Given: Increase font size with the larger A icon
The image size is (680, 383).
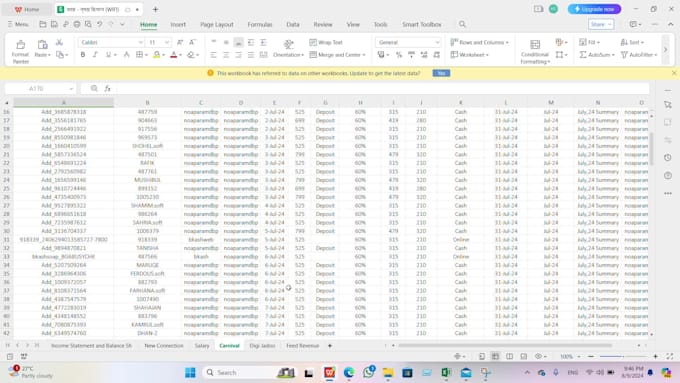Looking at the screenshot, I should point(180,42).
